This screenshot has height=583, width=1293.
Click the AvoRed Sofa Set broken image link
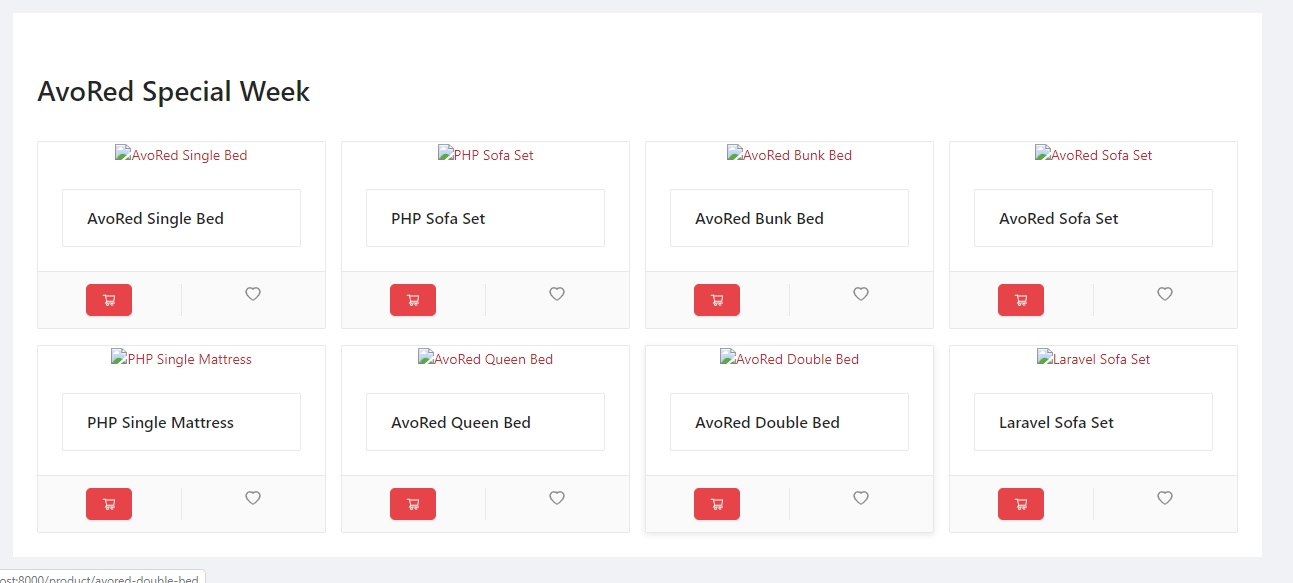[x=1093, y=155]
